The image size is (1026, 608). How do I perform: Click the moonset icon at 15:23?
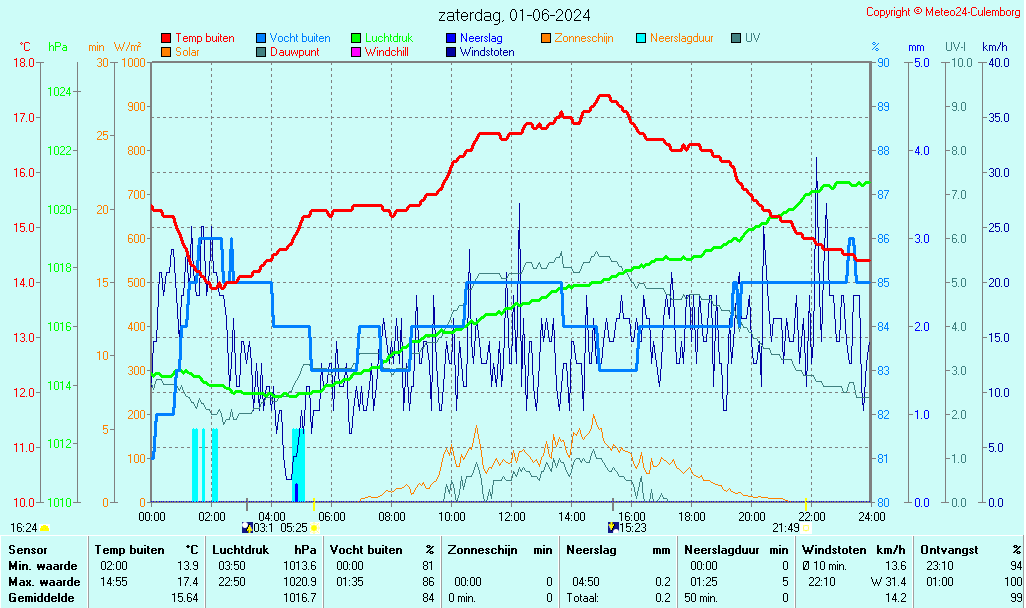613,527
